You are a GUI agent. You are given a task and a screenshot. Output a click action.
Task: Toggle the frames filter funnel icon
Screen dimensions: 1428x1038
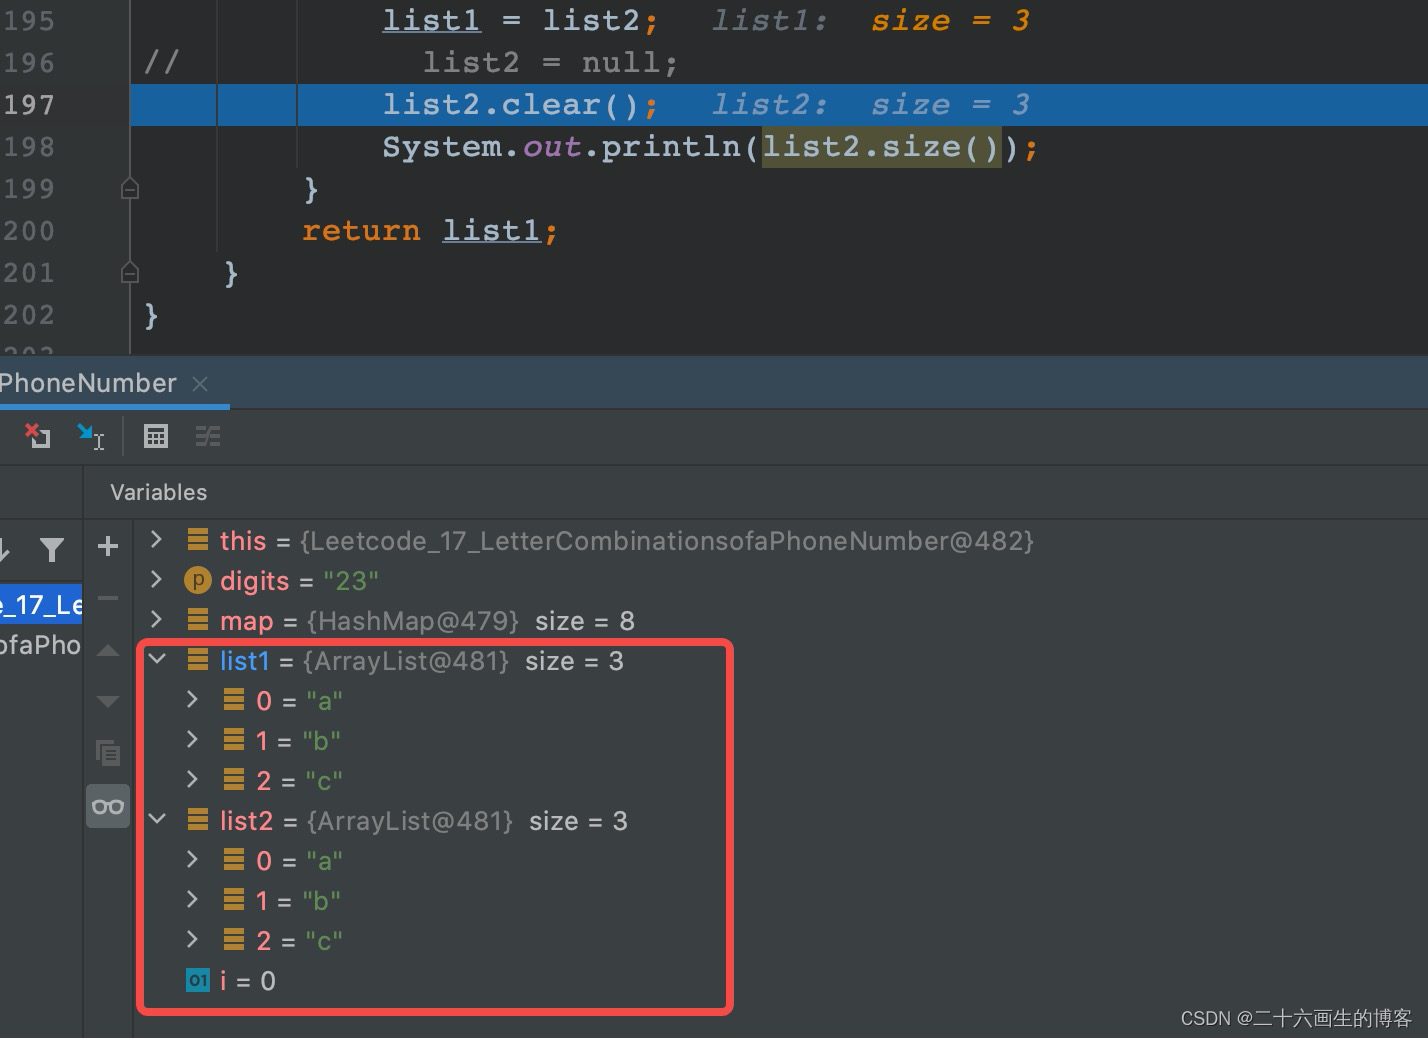click(51, 549)
